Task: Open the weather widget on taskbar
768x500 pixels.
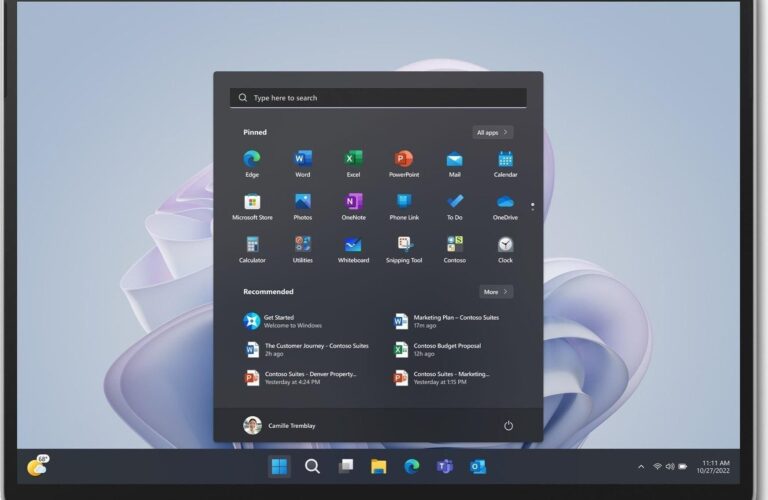Action: 38,466
